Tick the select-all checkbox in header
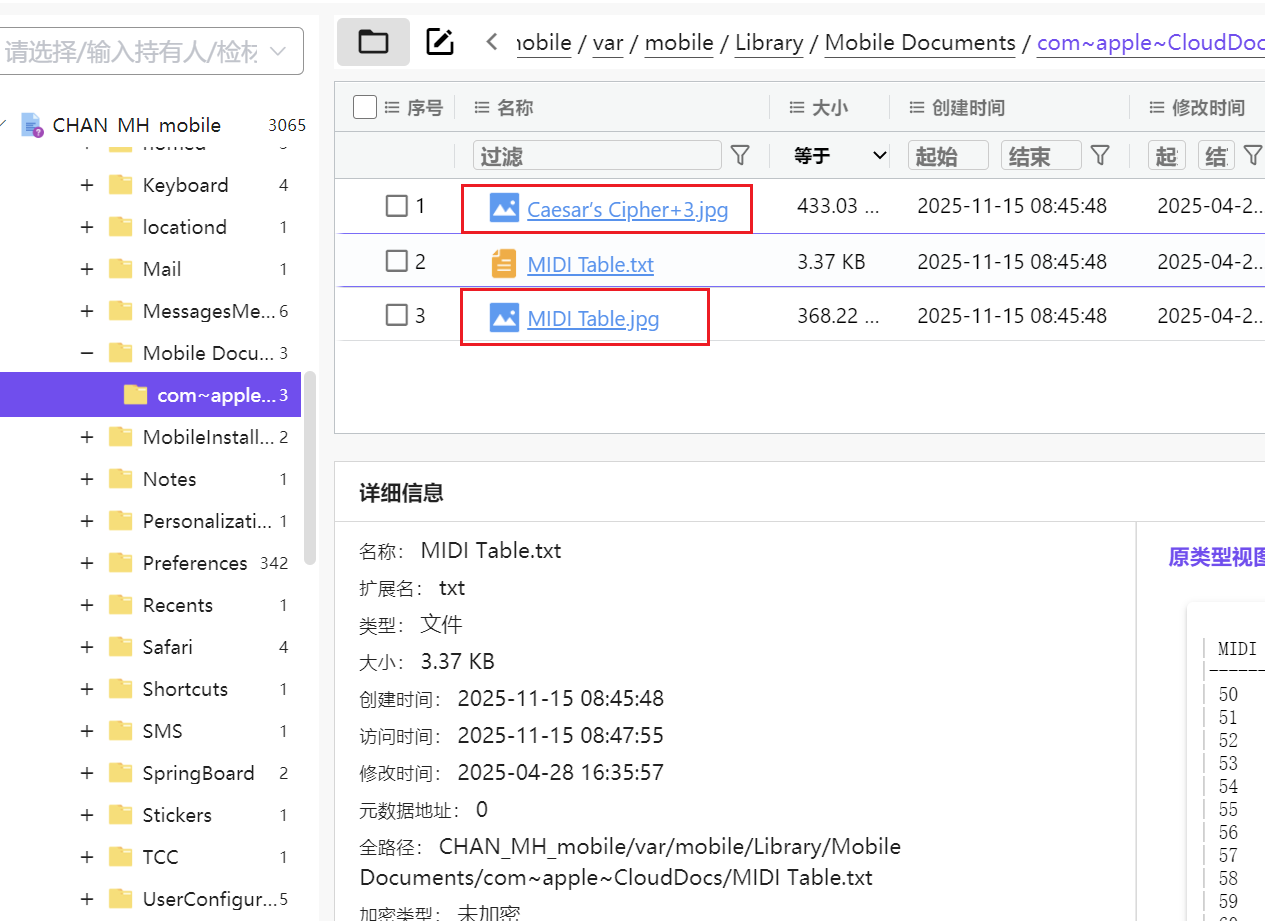 [x=365, y=107]
